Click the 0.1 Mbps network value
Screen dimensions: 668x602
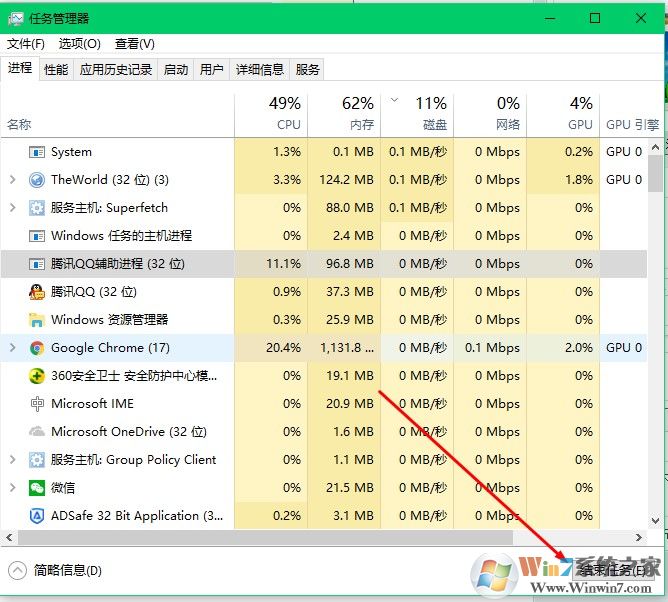[x=492, y=348]
